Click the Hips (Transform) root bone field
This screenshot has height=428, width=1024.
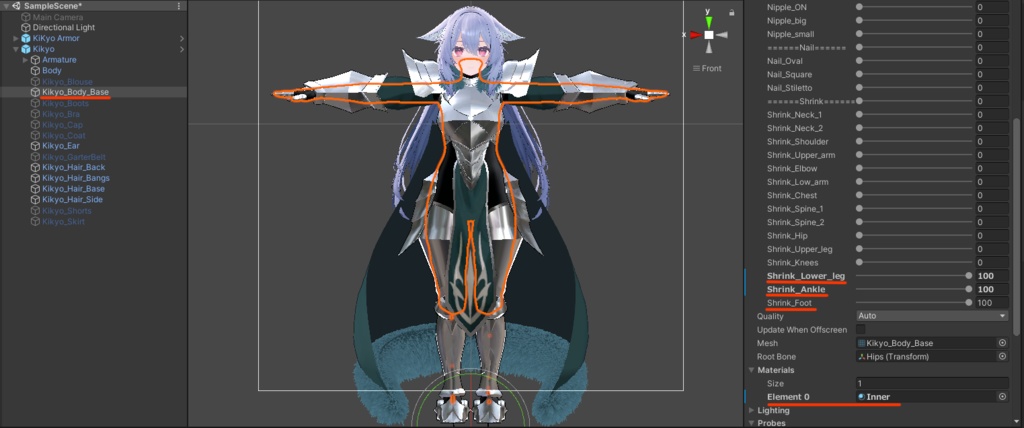click(926, 357)
